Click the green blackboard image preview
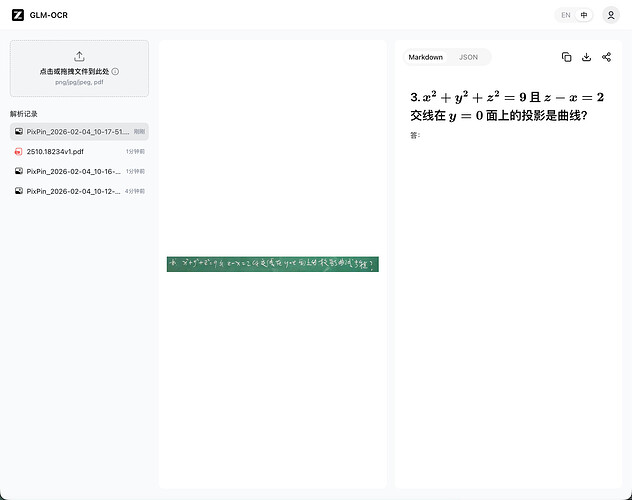The image size is (632, 500). pos(273,264)
